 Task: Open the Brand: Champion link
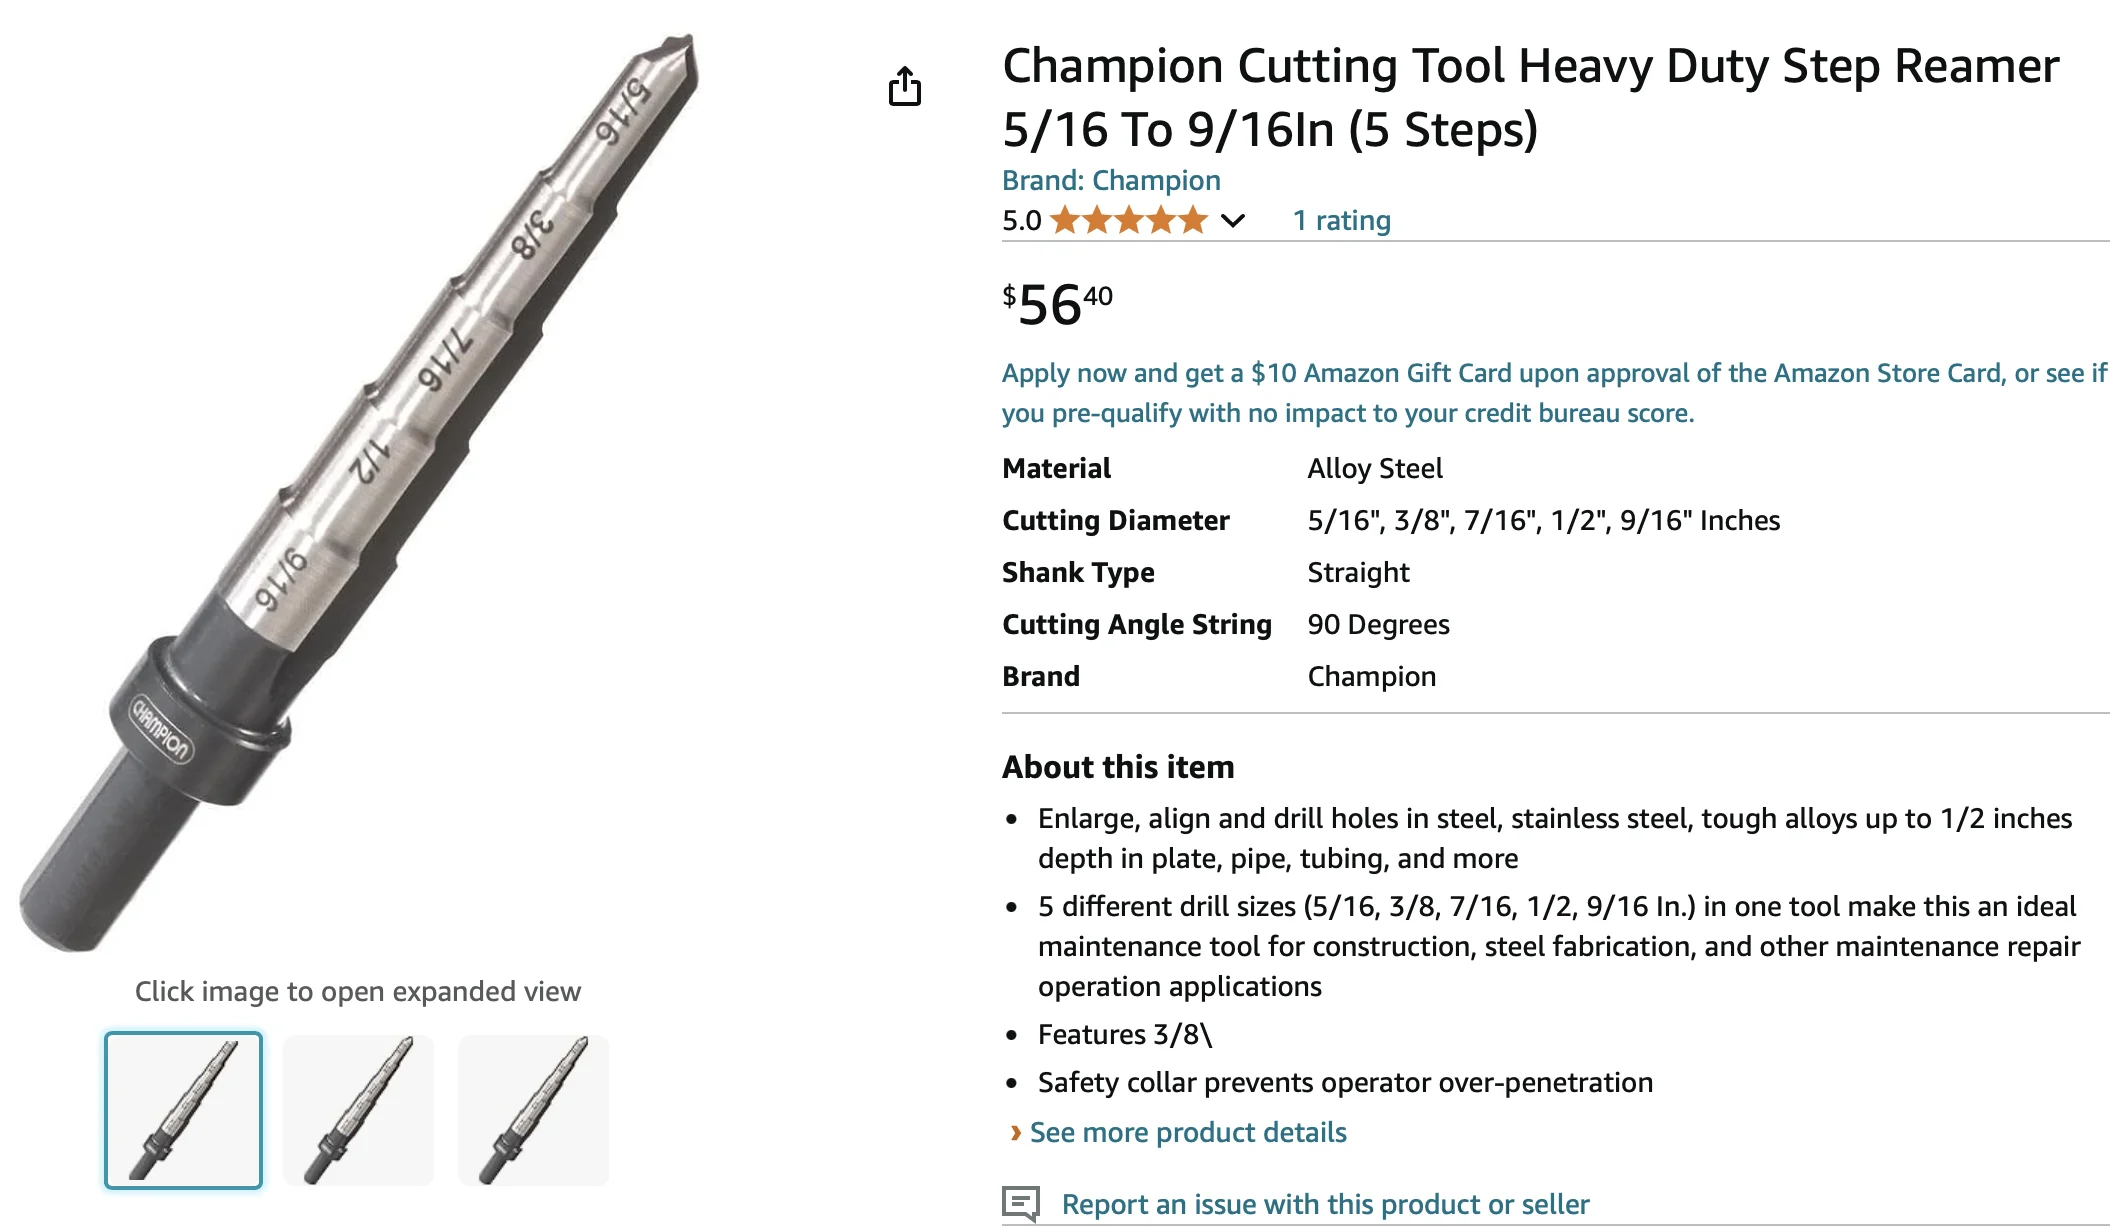pos(1111,180)
